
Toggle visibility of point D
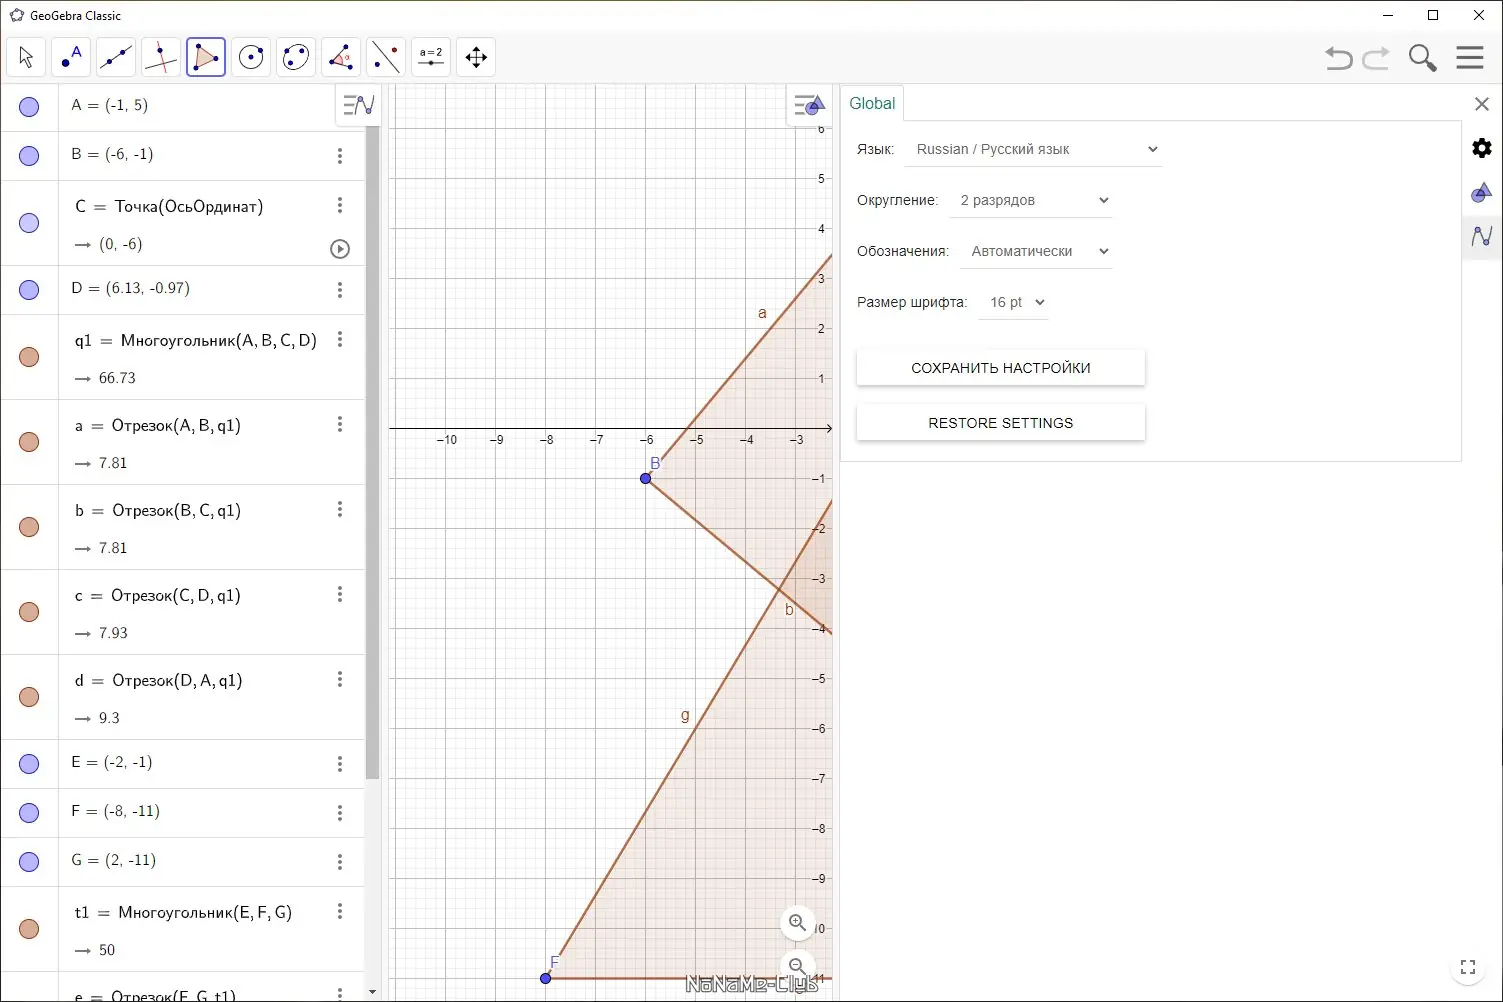[29, 290]
